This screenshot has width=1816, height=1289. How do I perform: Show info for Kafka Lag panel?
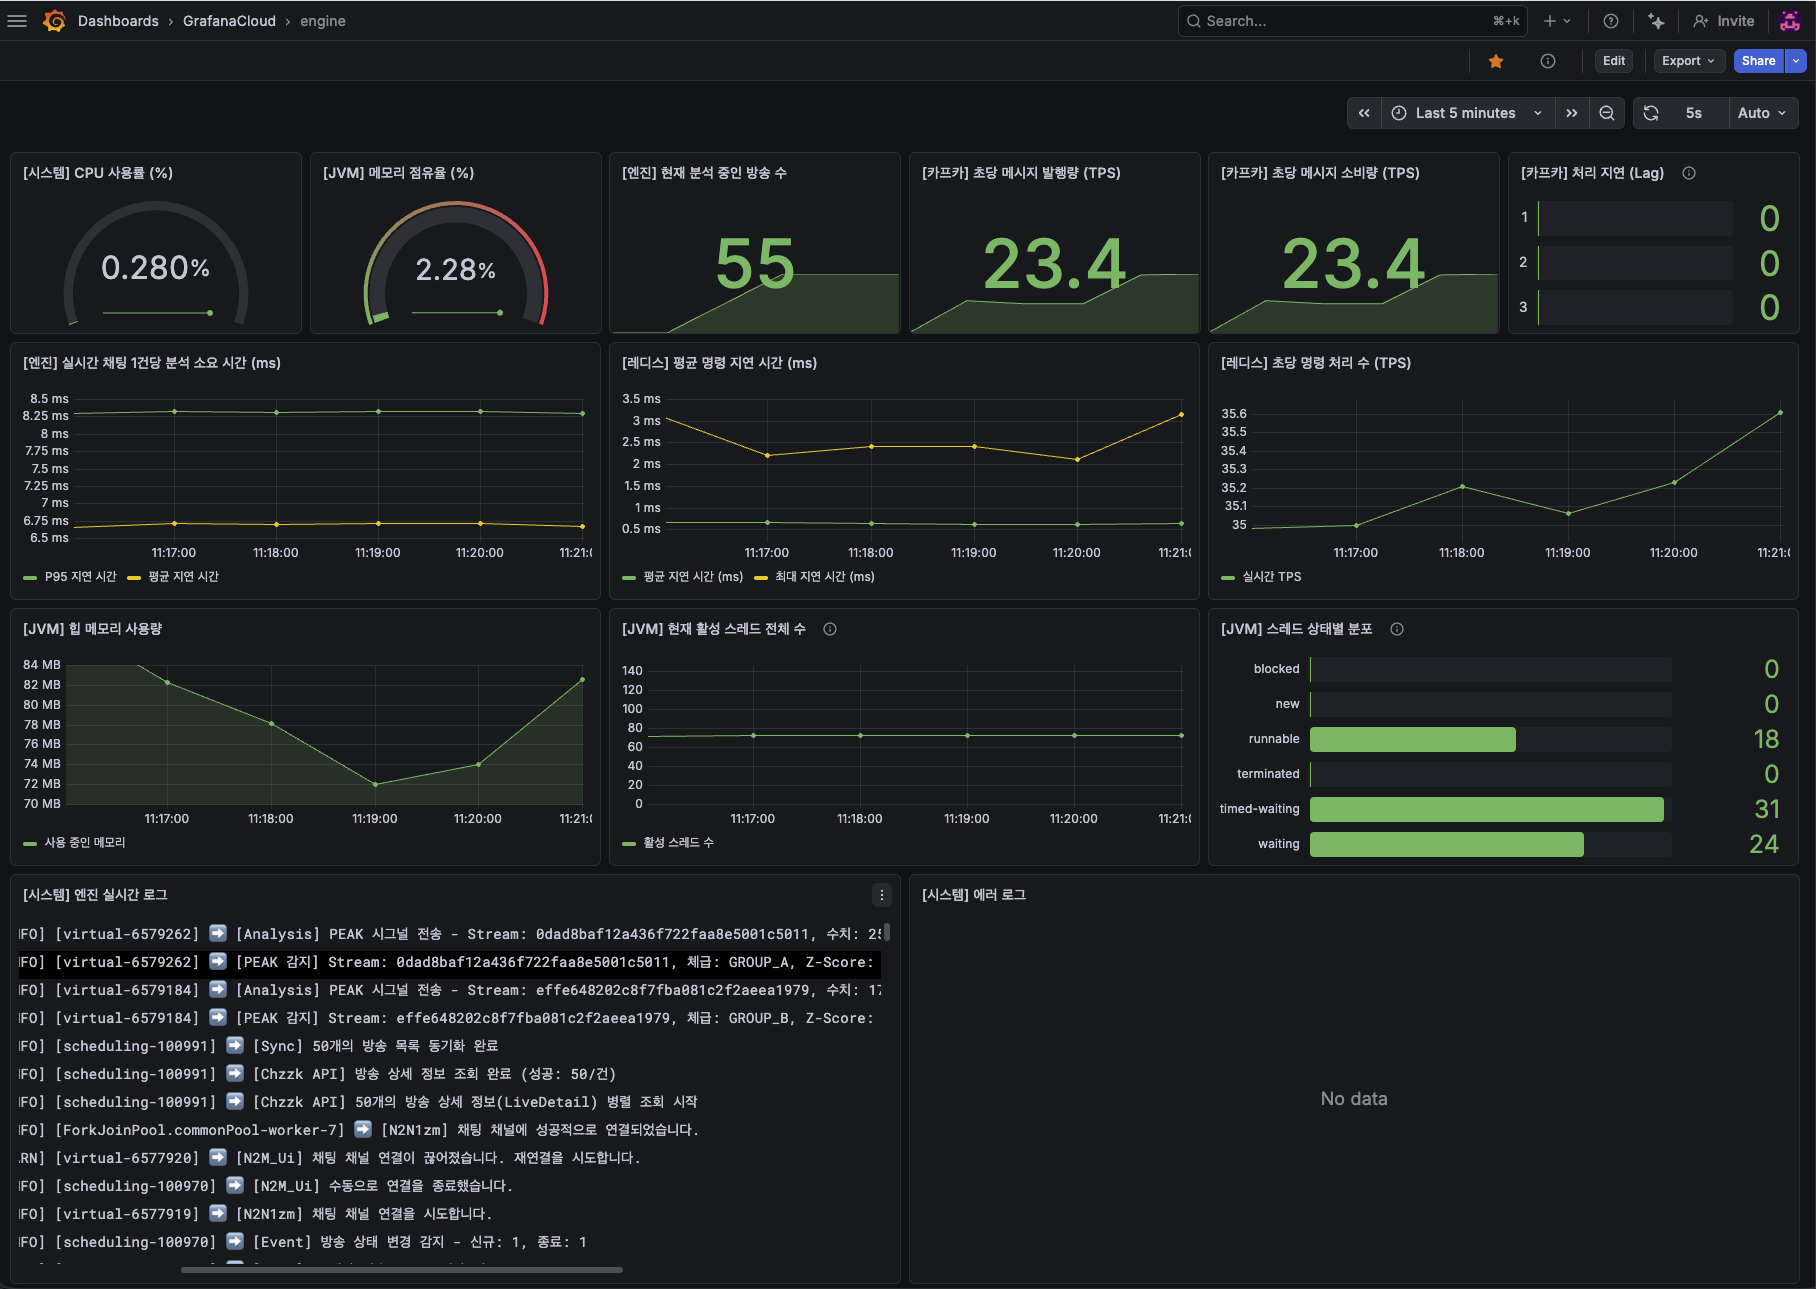click(1689, 173)
